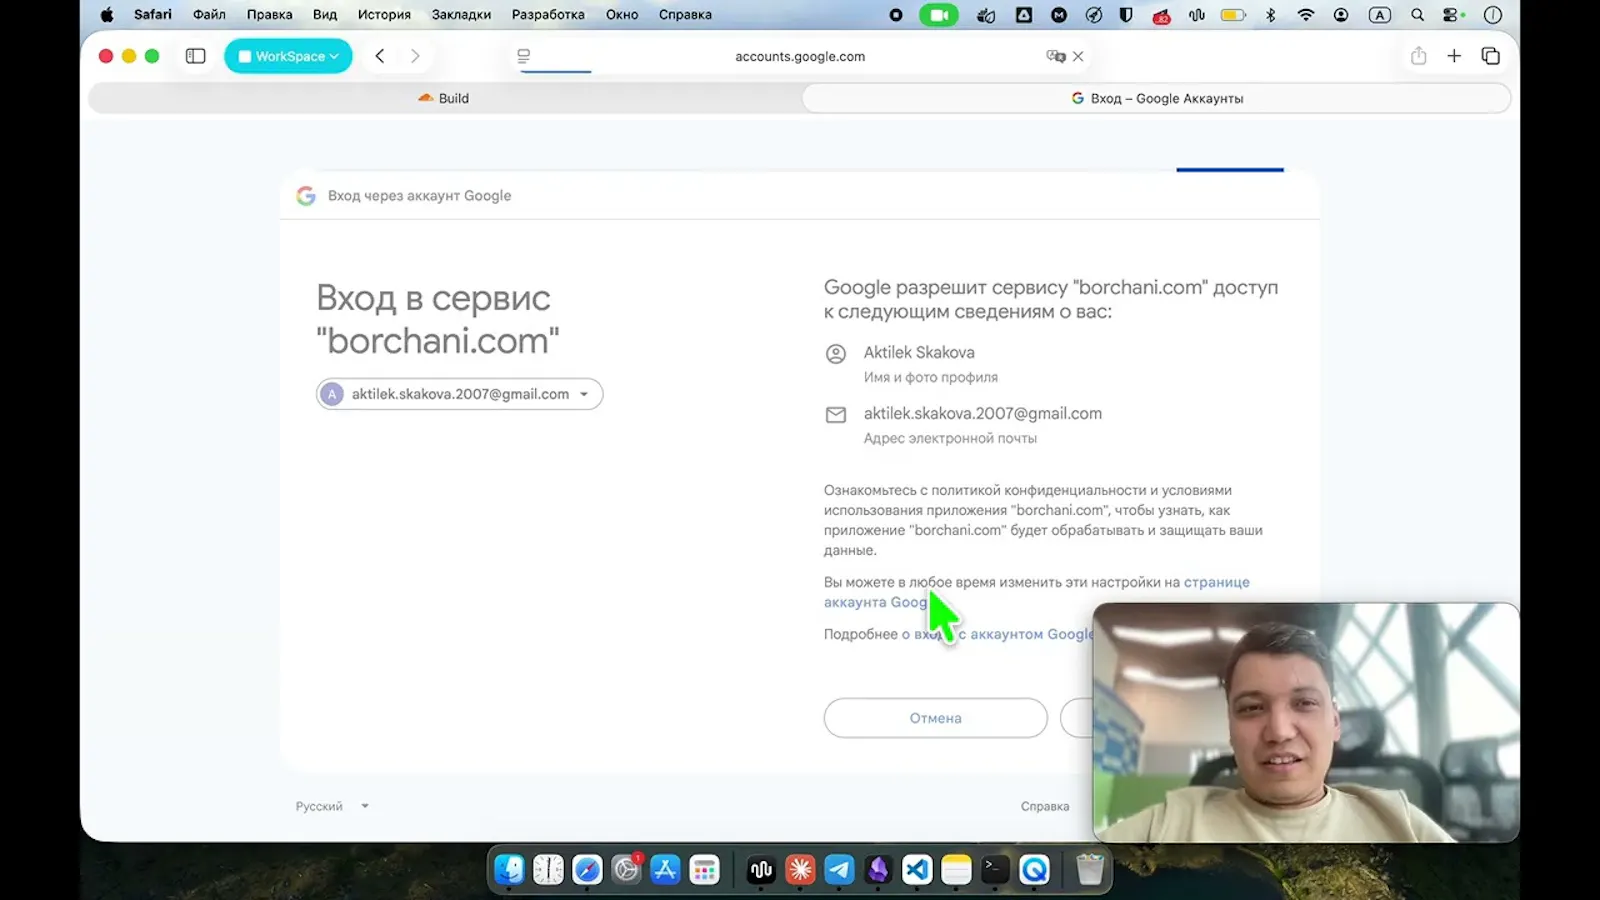Click the Справка link in page footer
1600x900 pixels.
point(1045,806)
